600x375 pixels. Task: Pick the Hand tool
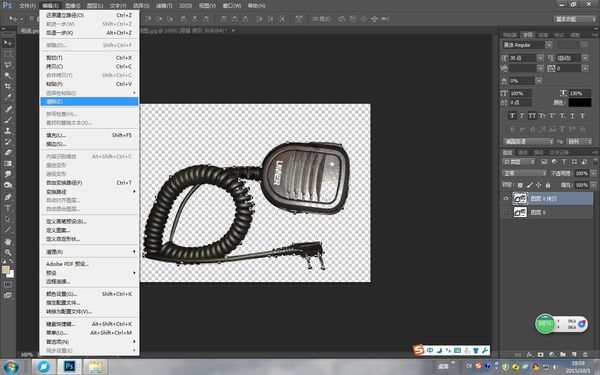point(8,242)
